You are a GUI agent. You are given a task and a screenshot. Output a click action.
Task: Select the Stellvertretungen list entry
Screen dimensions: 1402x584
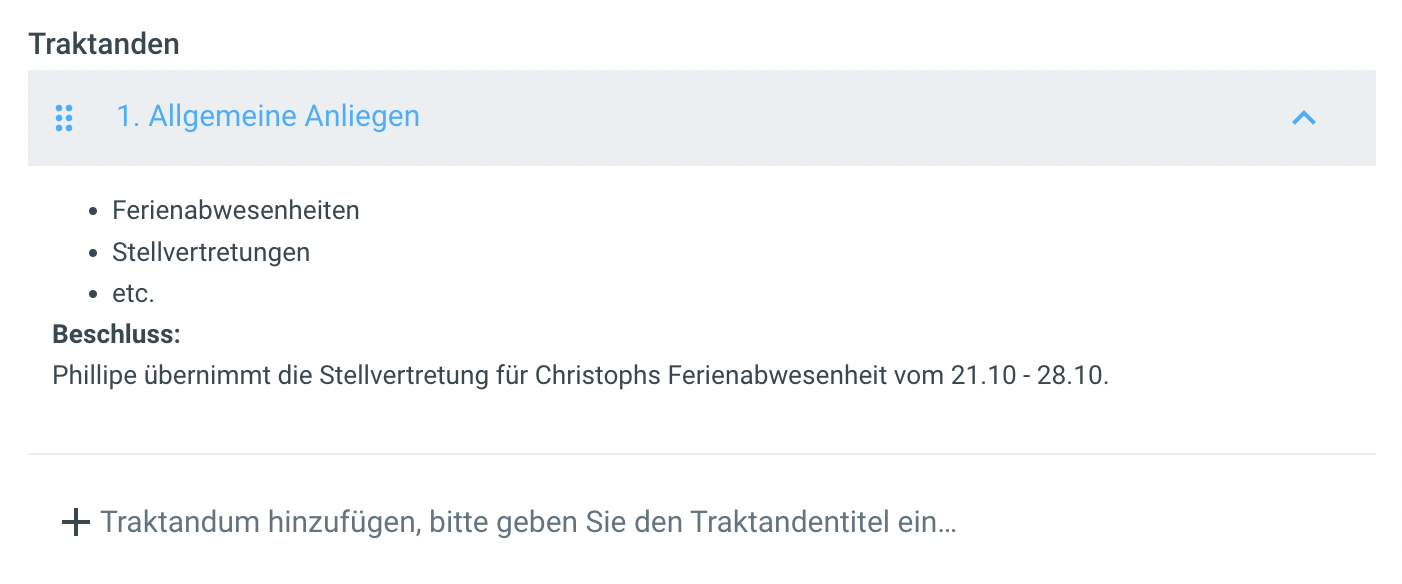[211, 253]
